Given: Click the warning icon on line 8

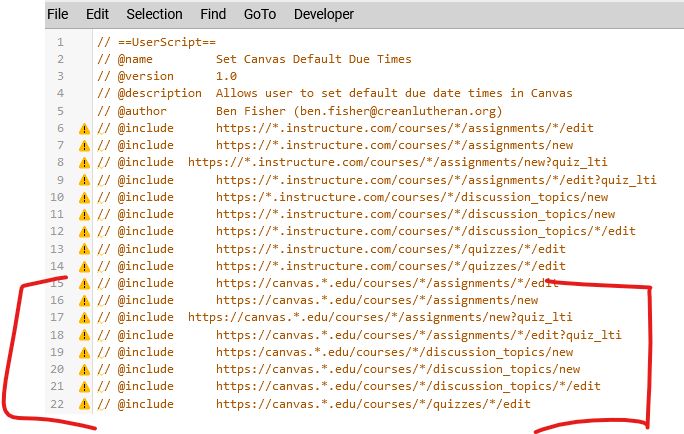Looking at the screenshot, I should [84, 163].
